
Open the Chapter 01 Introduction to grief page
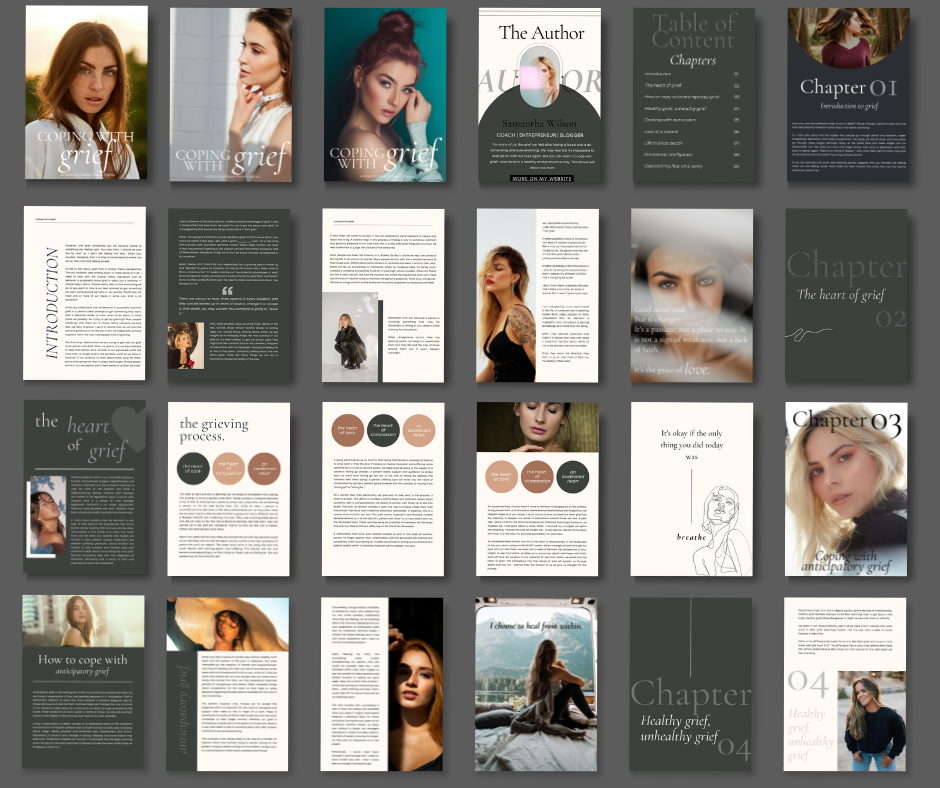click(x=847, y=95)
